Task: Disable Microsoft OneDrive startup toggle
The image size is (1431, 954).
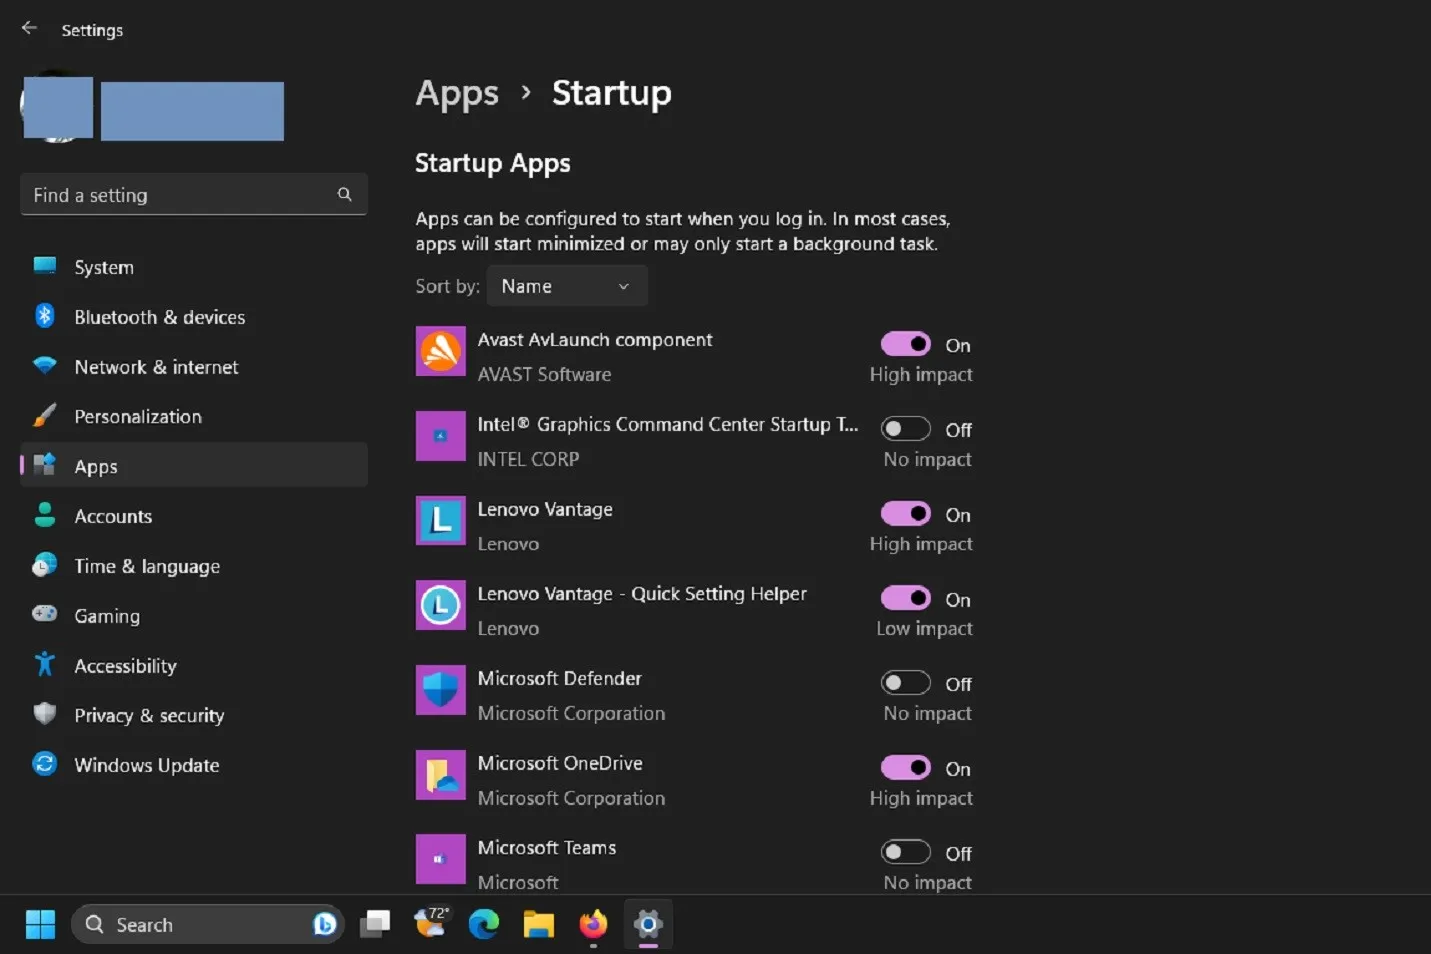Action: [904, 767]
